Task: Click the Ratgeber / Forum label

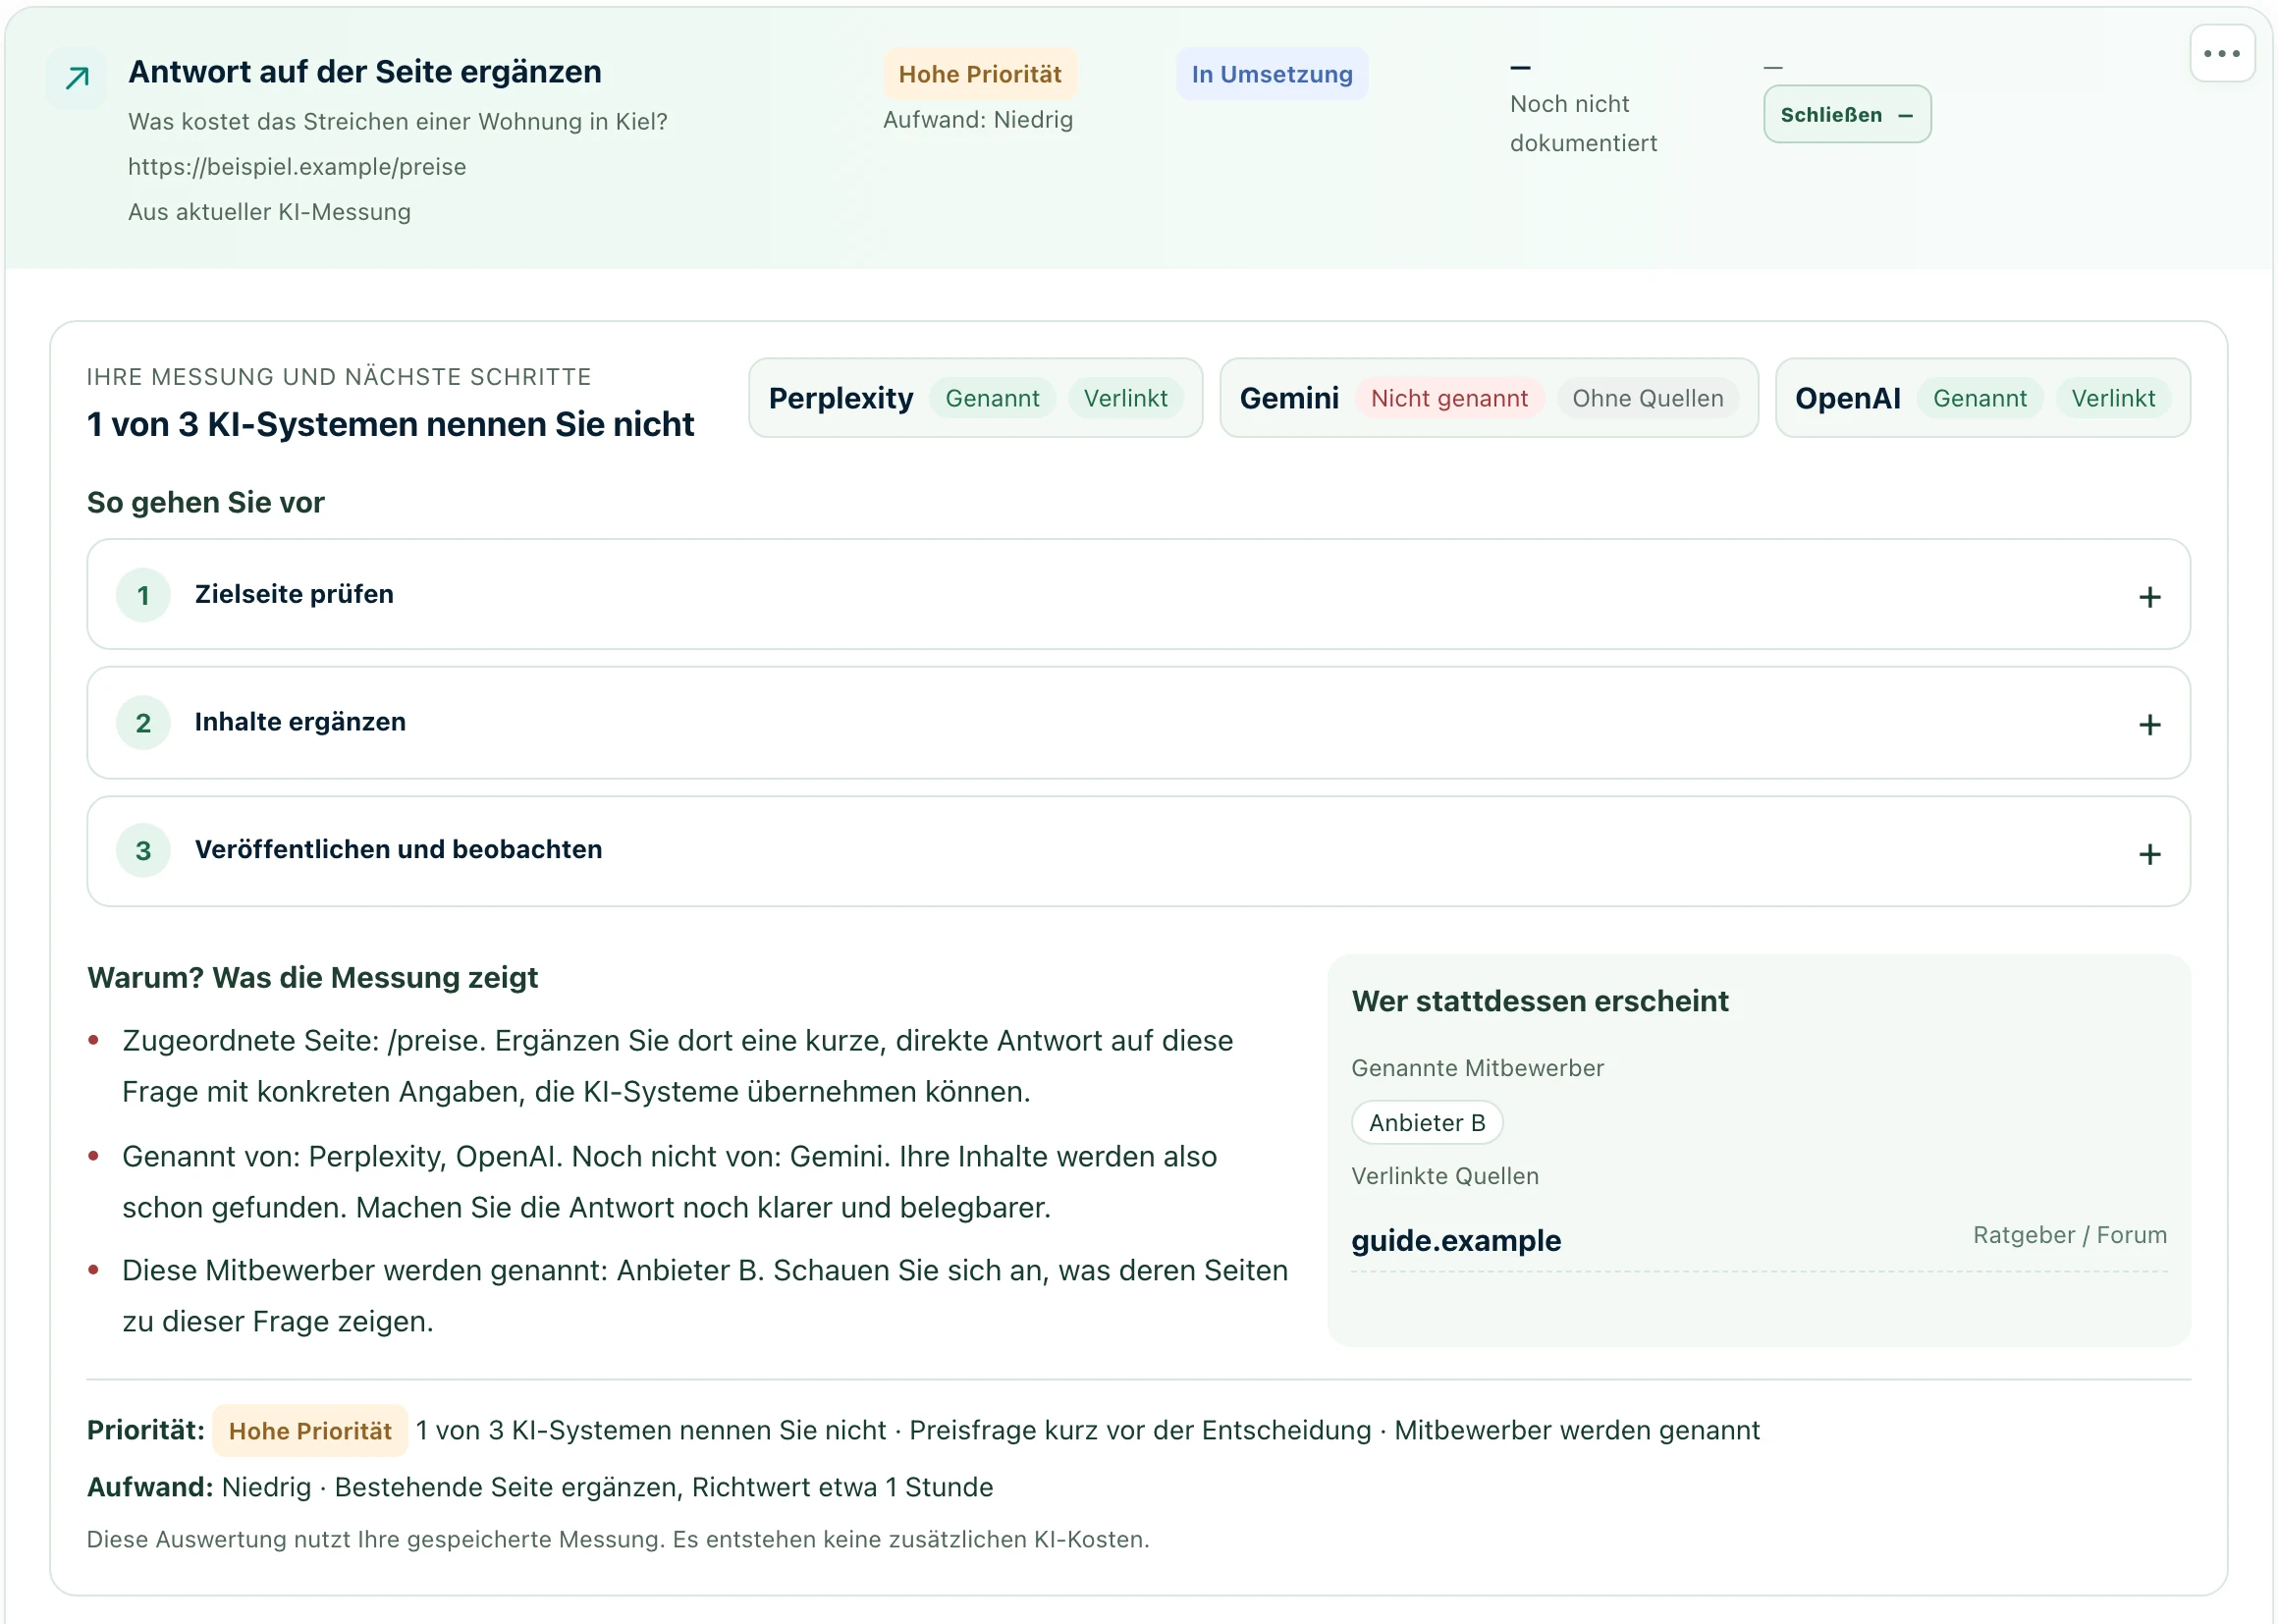Action: (2069, 1235)
